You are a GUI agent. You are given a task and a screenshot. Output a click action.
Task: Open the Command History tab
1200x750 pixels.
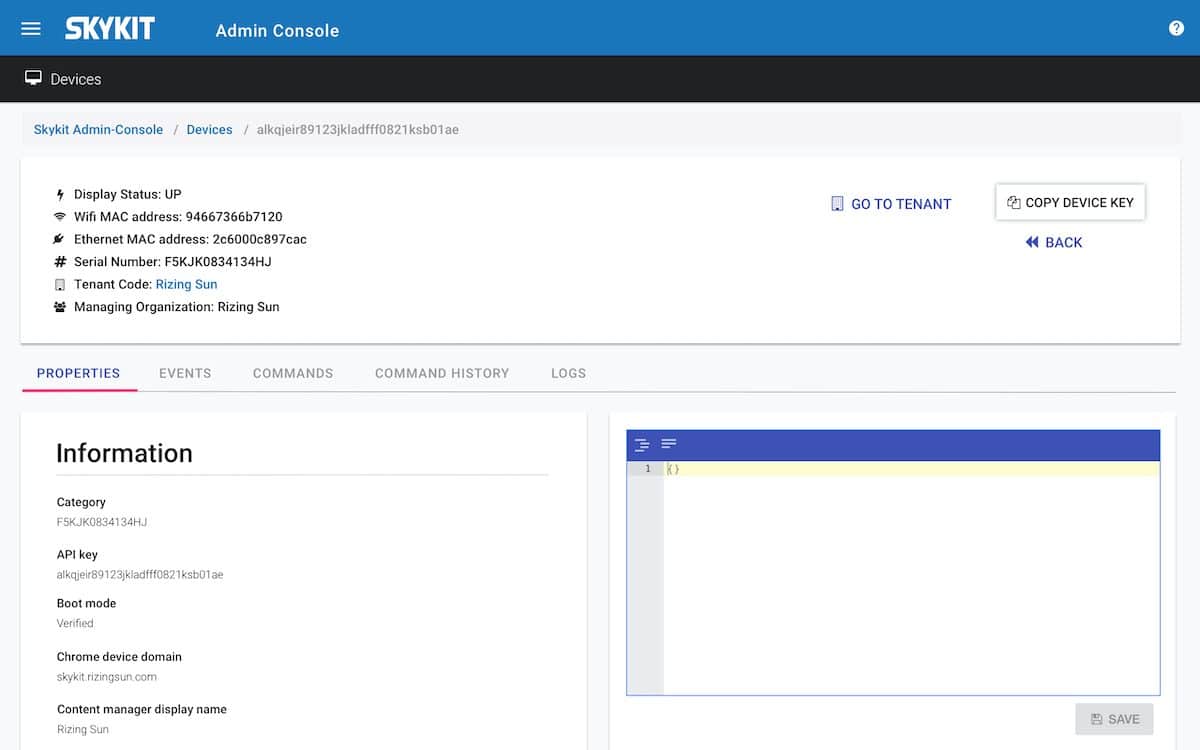(x=442, y=373)
